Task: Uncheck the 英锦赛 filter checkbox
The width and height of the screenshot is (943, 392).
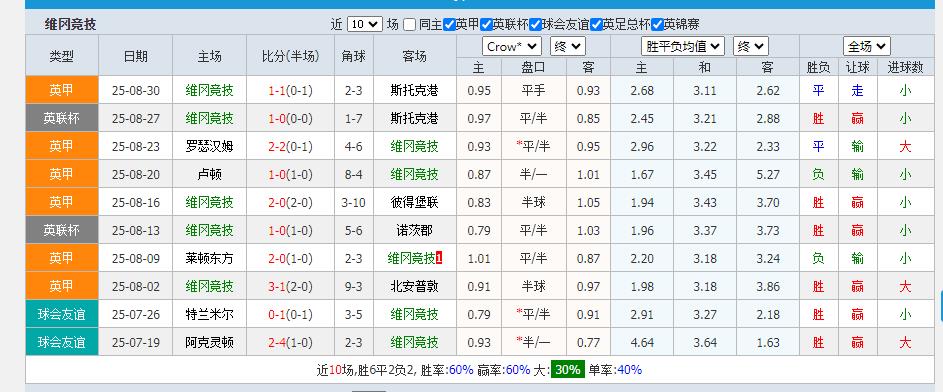Action: pyautogui.click(x=657, y=25)
